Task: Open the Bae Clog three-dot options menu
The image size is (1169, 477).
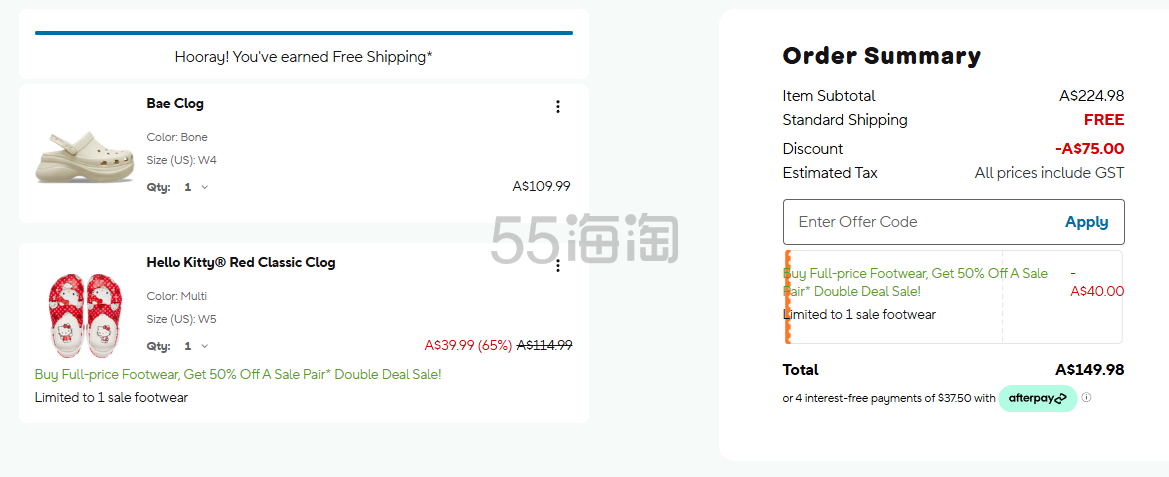Action: (558, 107)
